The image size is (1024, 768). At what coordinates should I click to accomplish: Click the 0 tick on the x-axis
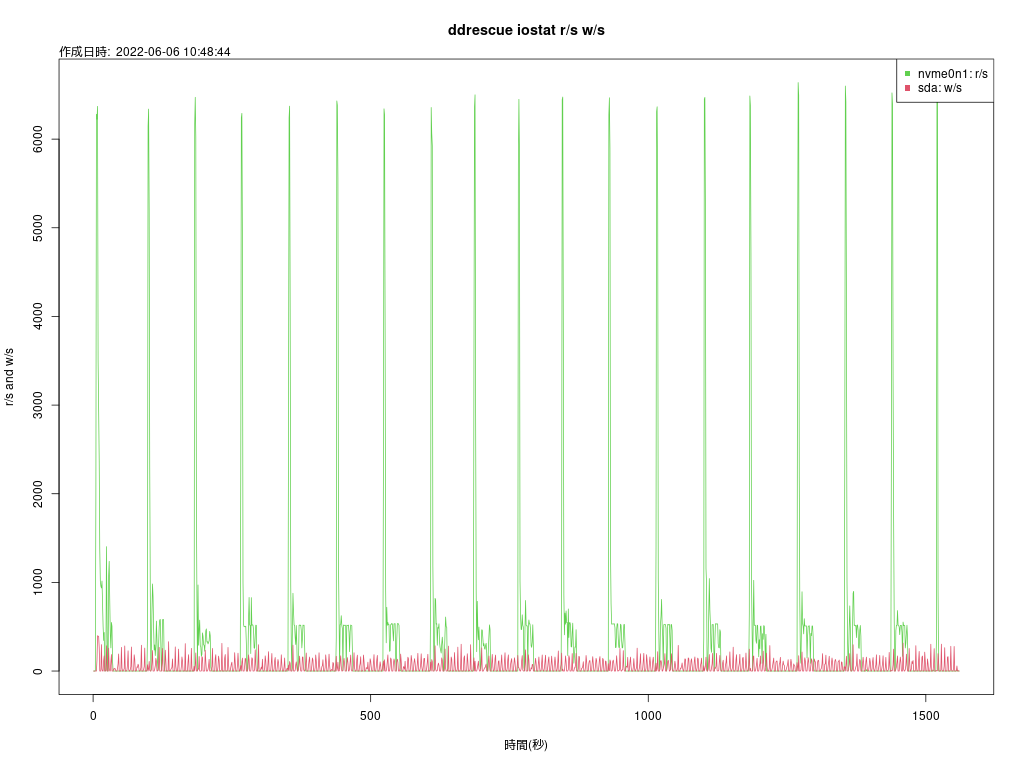pyautogui.click(x=93, y=716)
